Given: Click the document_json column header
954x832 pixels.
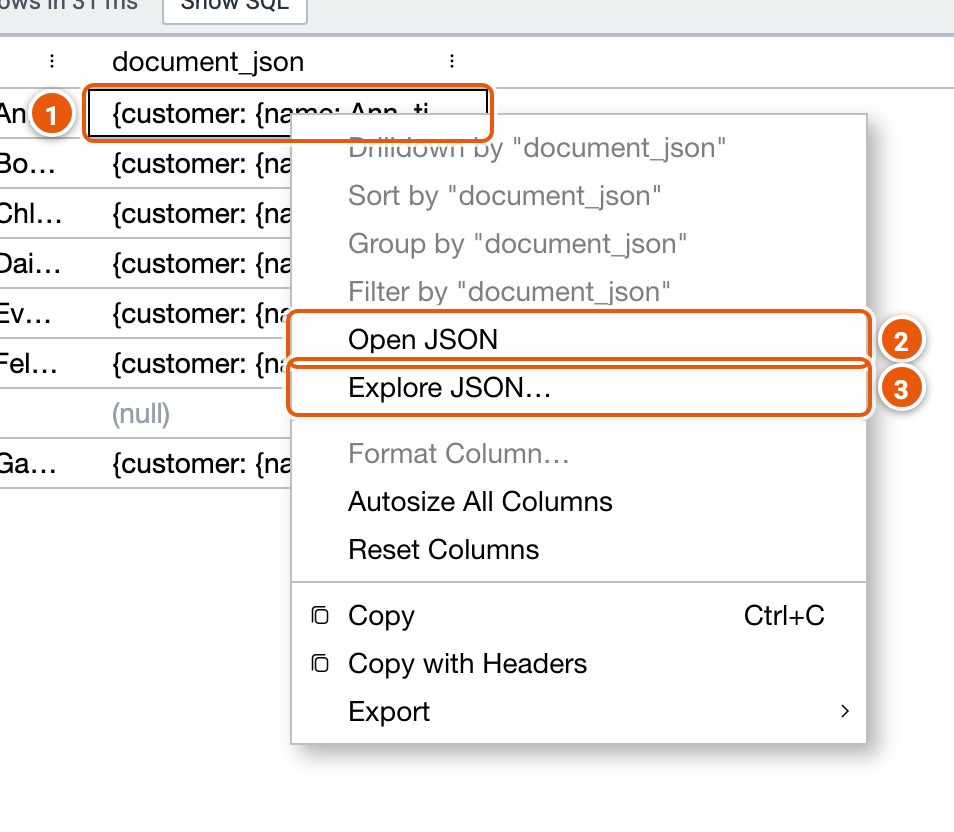Looking at the screenshot, I should pos(208,62).
